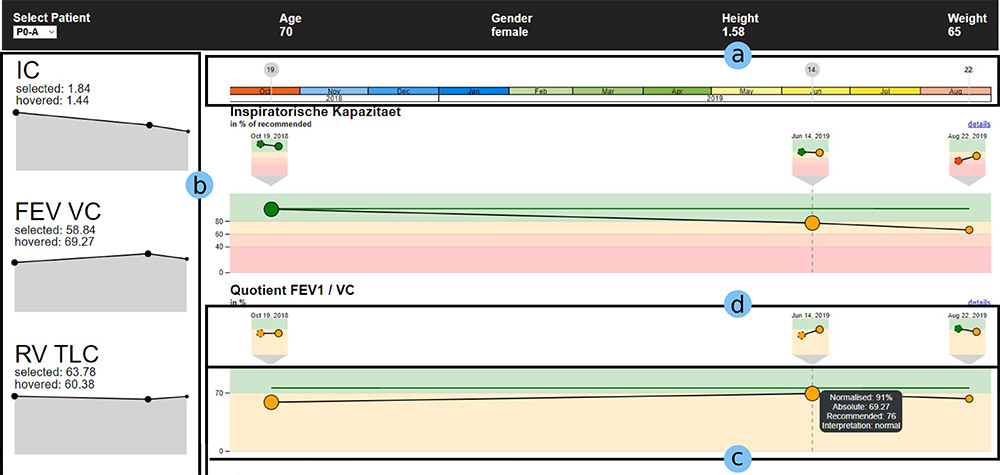1000x475 pixels.
Task: Click Oct 19, 2018 glyph under Quotient FEV1 / VC
Action: point(270,342)
